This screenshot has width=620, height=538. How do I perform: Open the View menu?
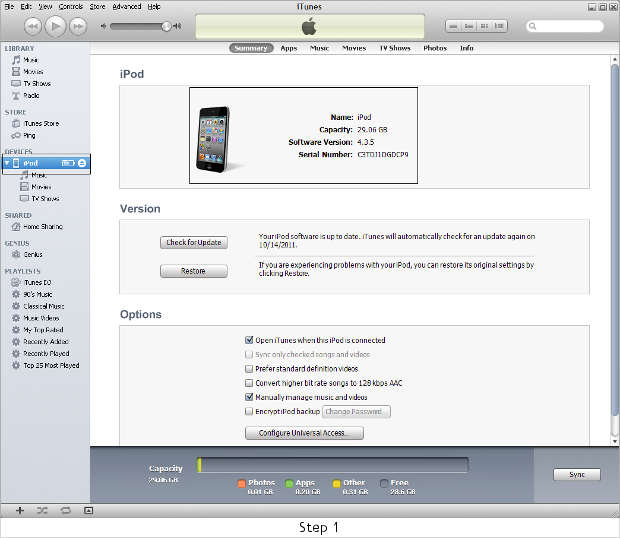(x=45, y=6)
